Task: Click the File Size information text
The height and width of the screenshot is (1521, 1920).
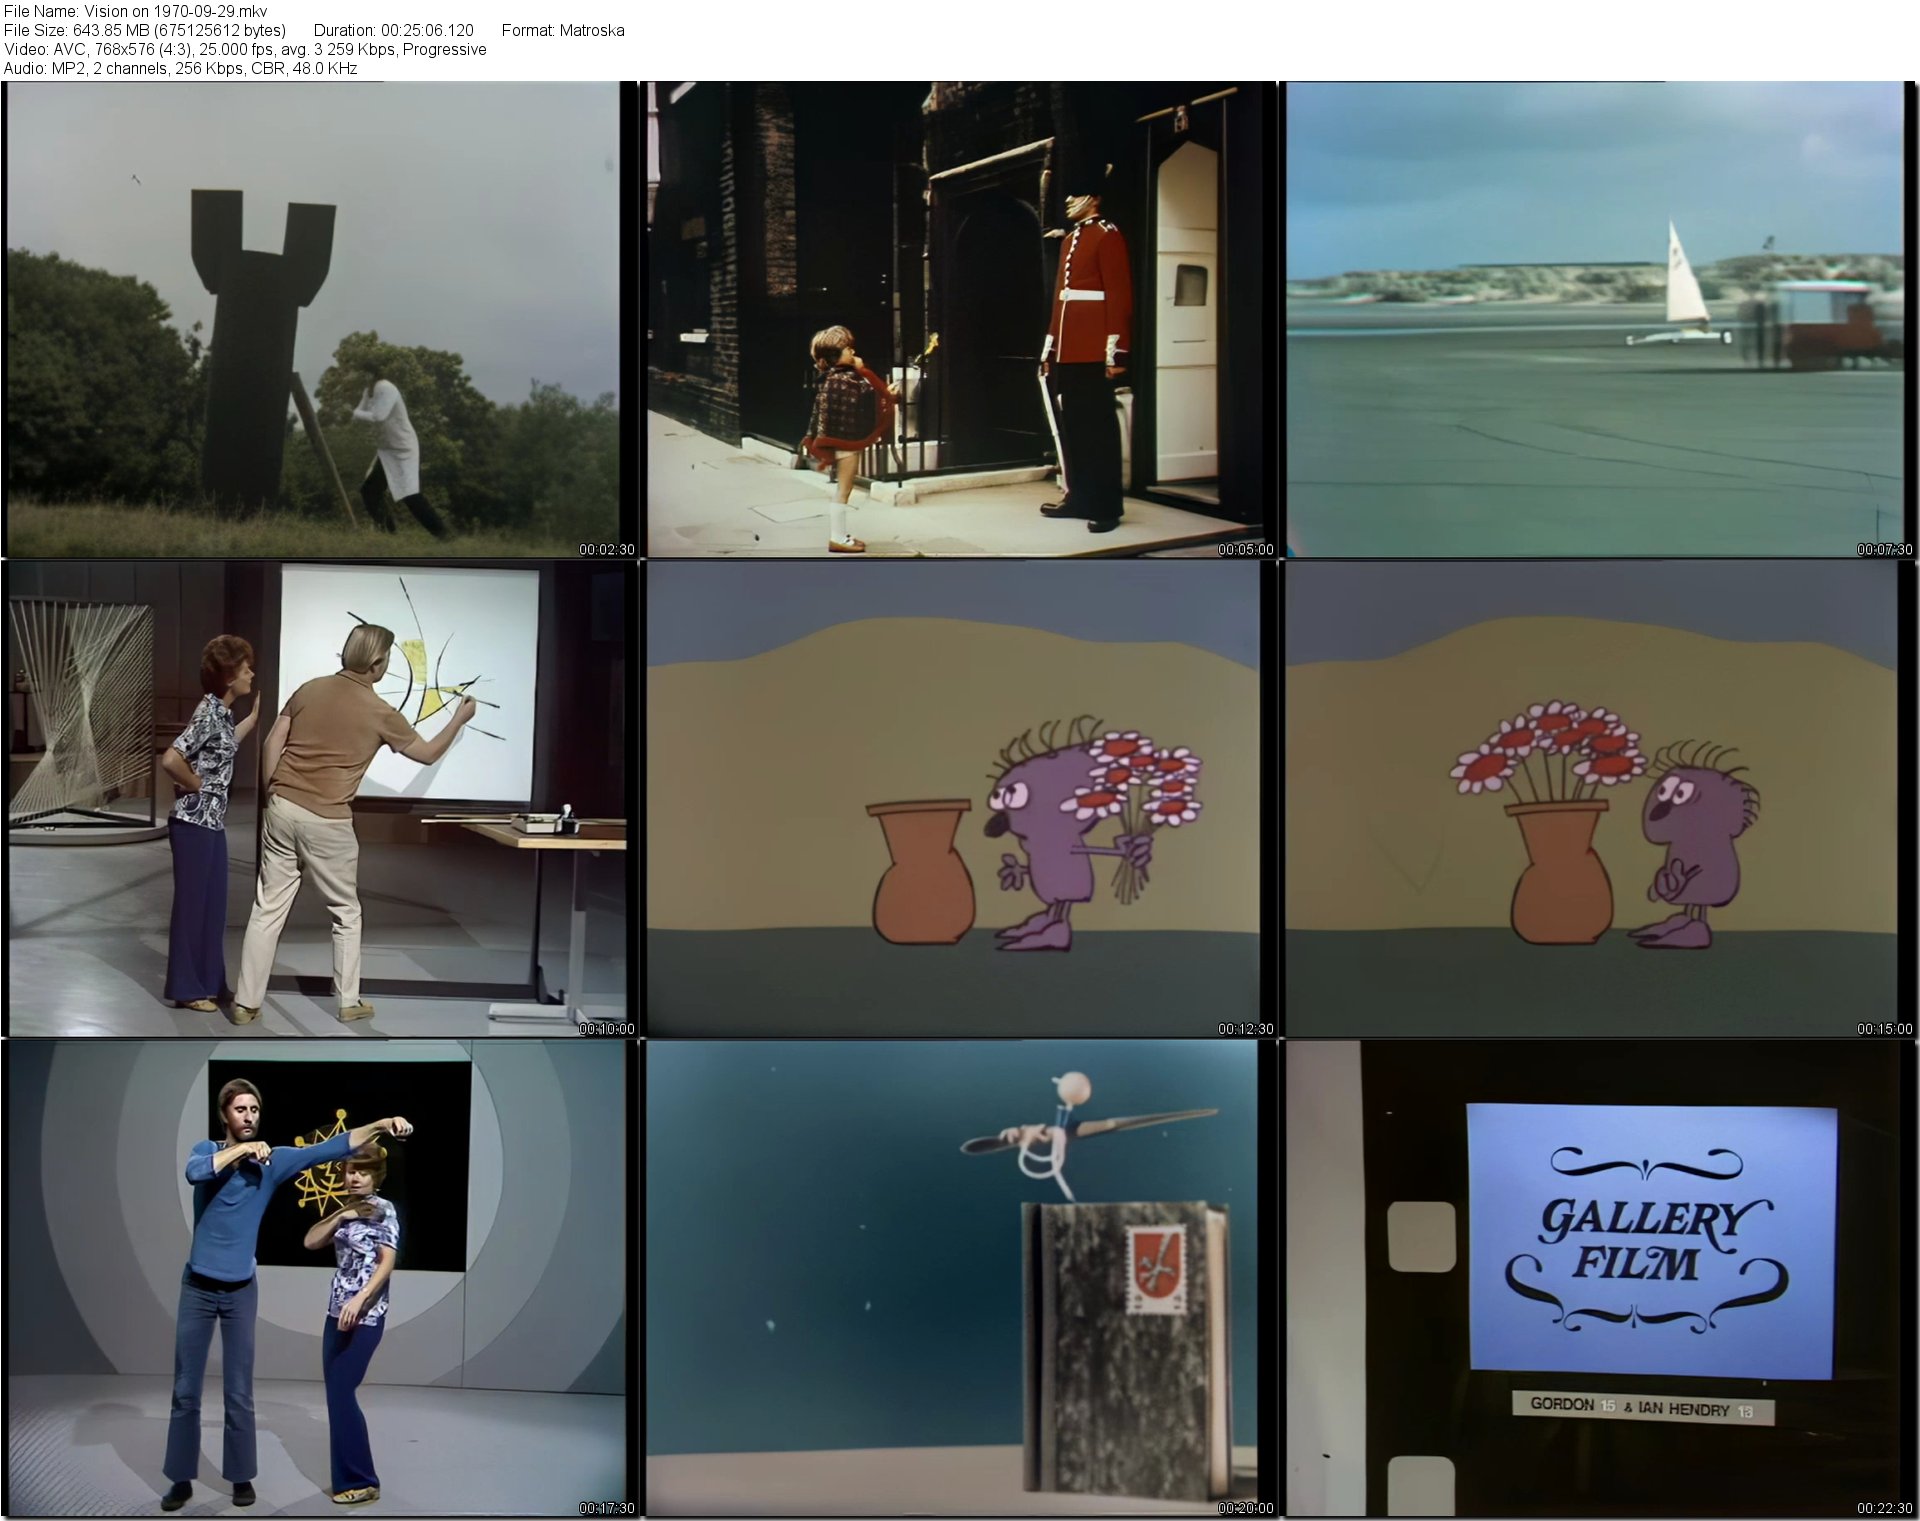Action: [145, 30]
